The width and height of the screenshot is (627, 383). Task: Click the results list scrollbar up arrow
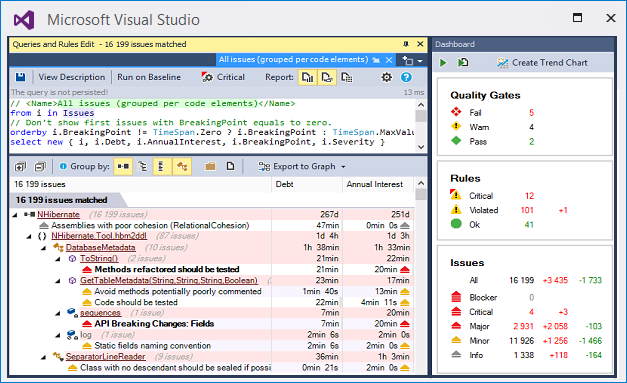point(421,183)
